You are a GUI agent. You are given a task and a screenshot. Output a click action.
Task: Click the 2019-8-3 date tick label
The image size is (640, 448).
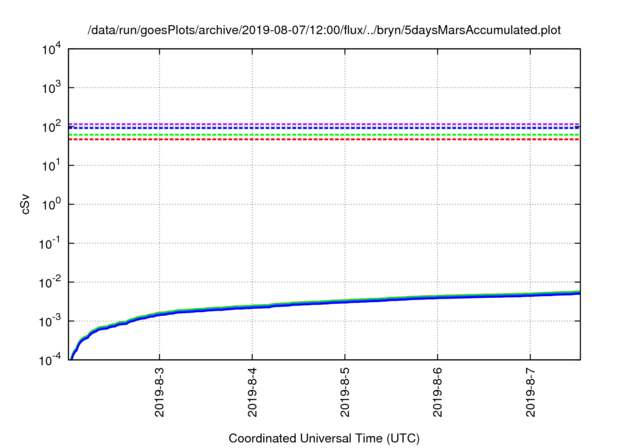(x=160, y=392)
